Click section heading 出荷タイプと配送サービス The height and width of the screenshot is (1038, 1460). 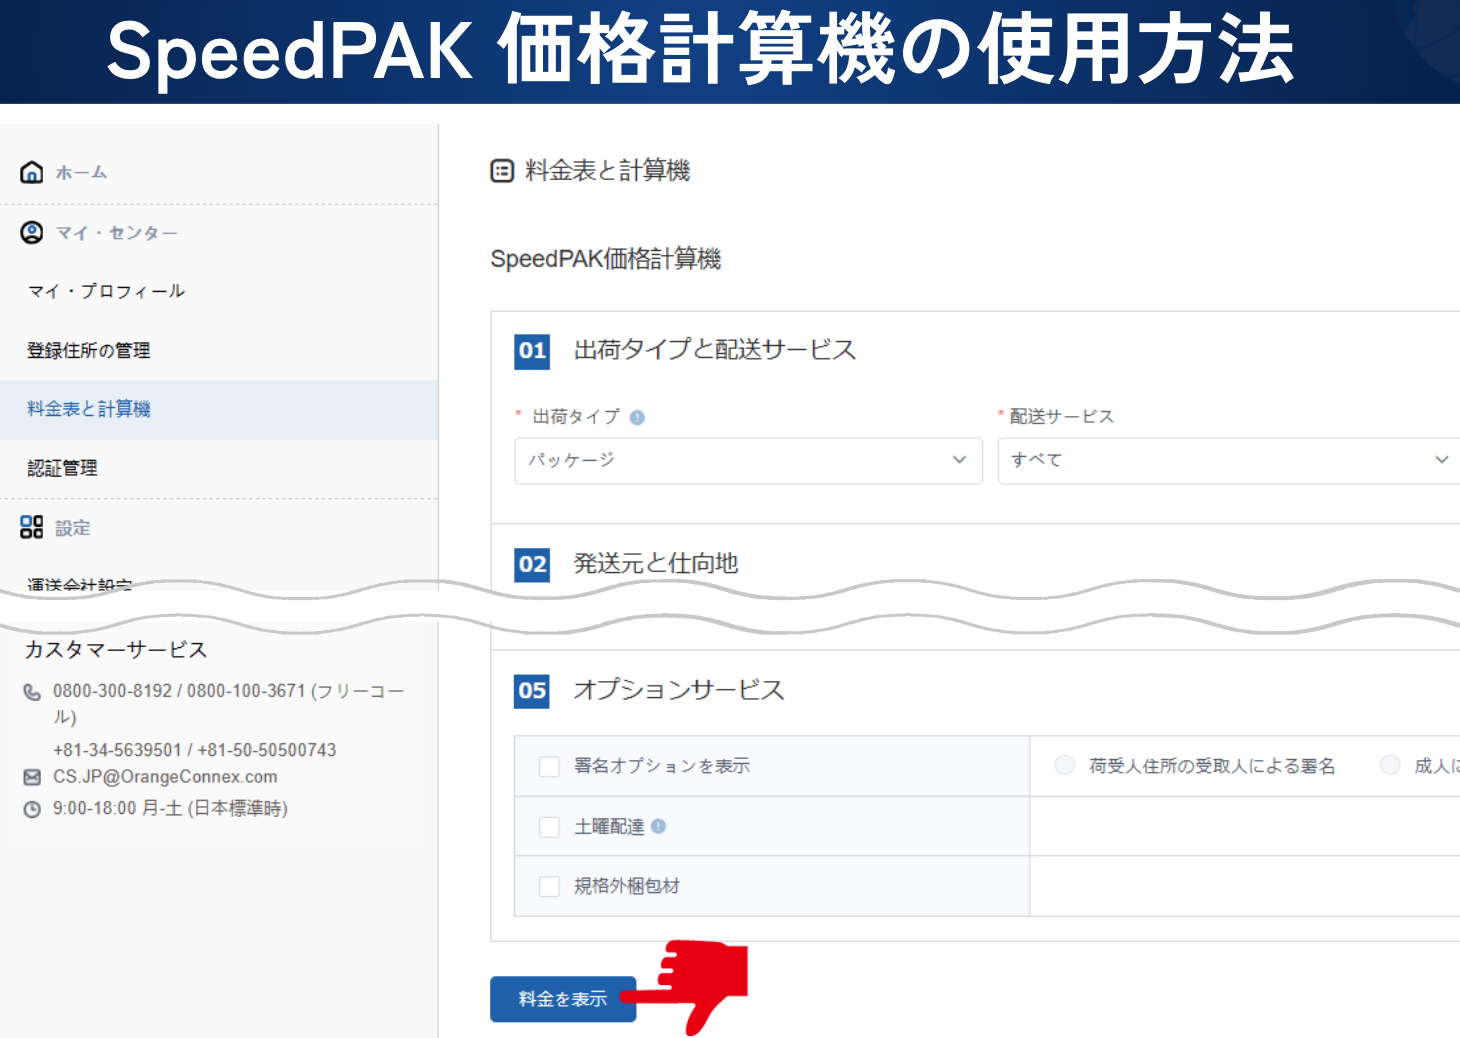coord(715,349)
